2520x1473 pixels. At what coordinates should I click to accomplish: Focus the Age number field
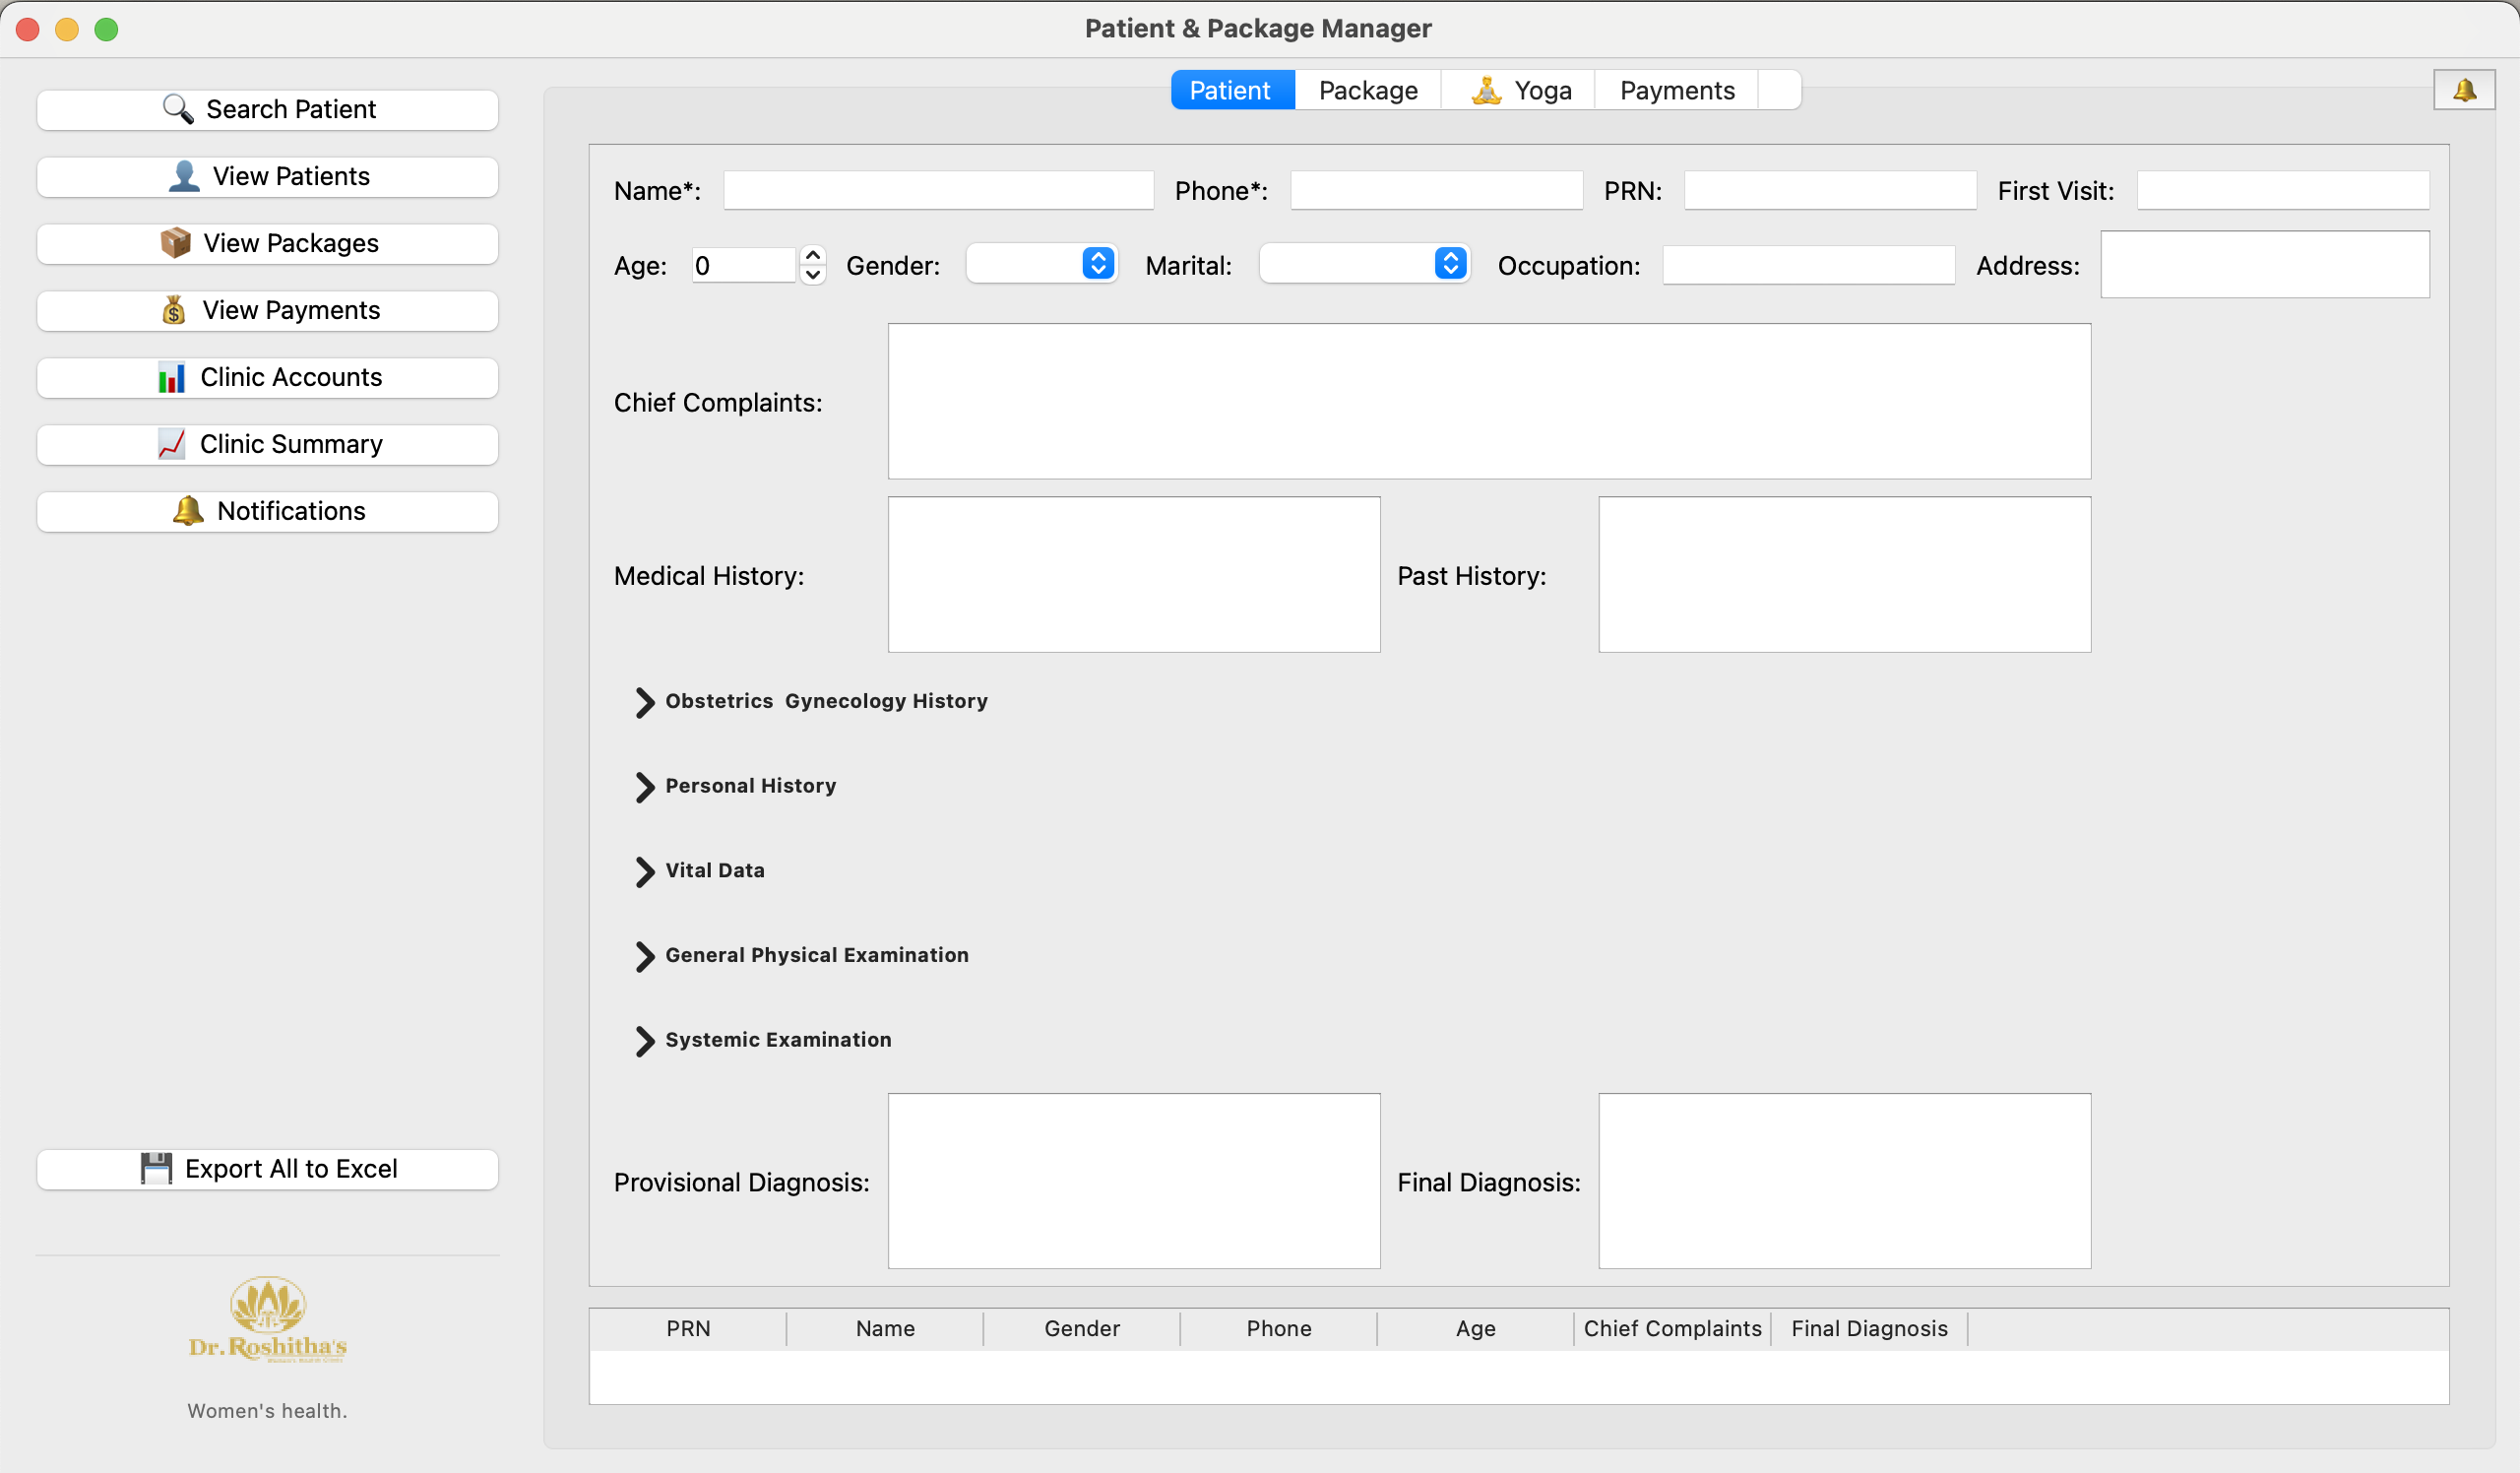(x=745, y=265)
